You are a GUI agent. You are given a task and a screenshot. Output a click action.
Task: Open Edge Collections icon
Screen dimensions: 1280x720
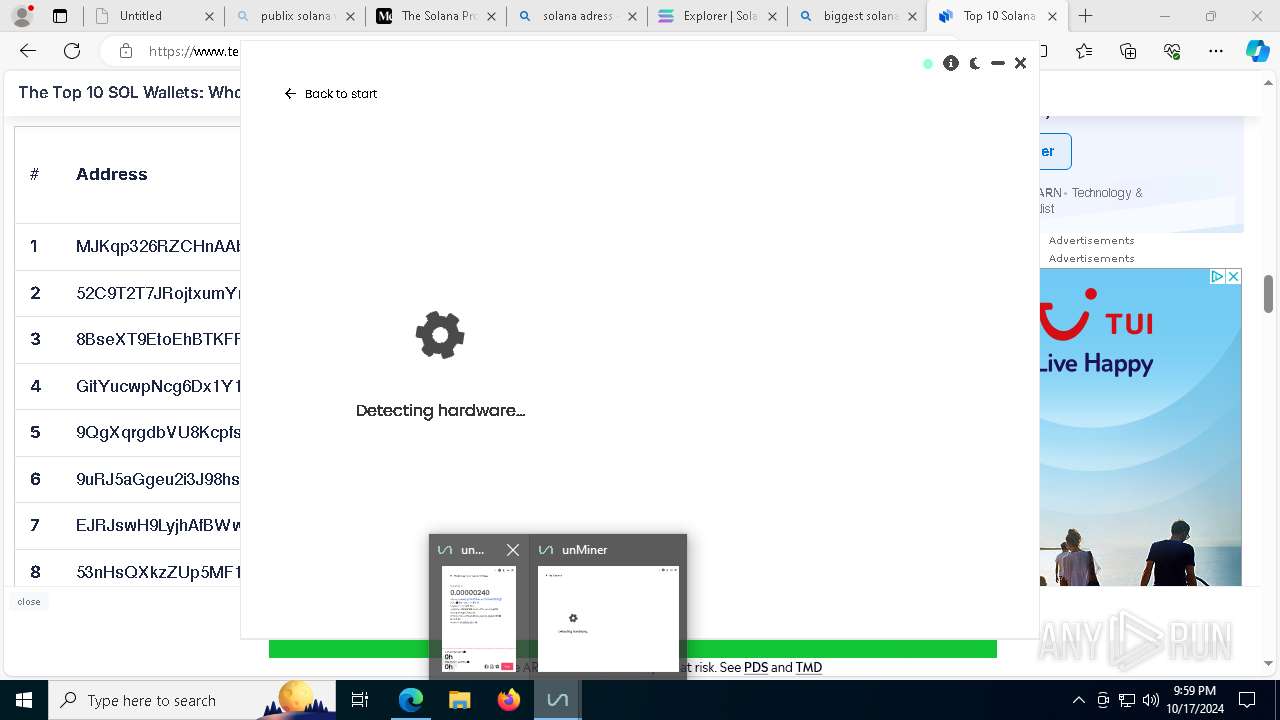click(x=1128, y=51)
